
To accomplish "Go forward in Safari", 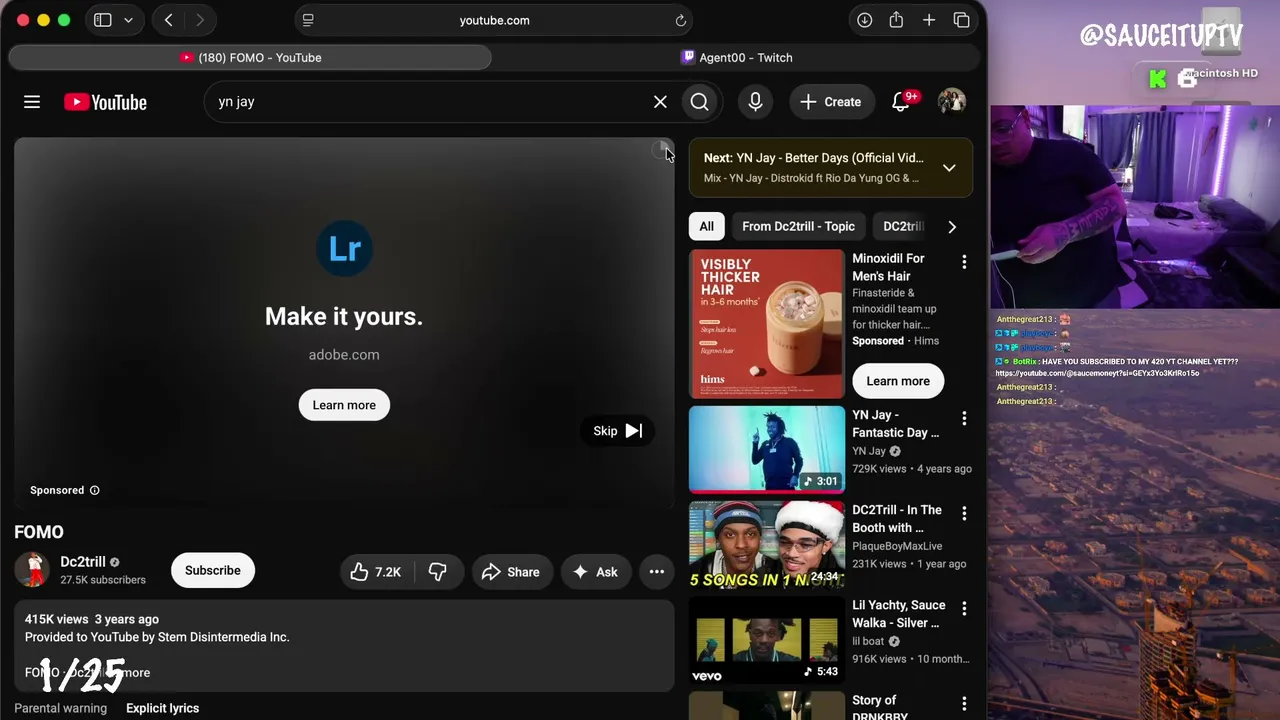I will tap(200, 20).
